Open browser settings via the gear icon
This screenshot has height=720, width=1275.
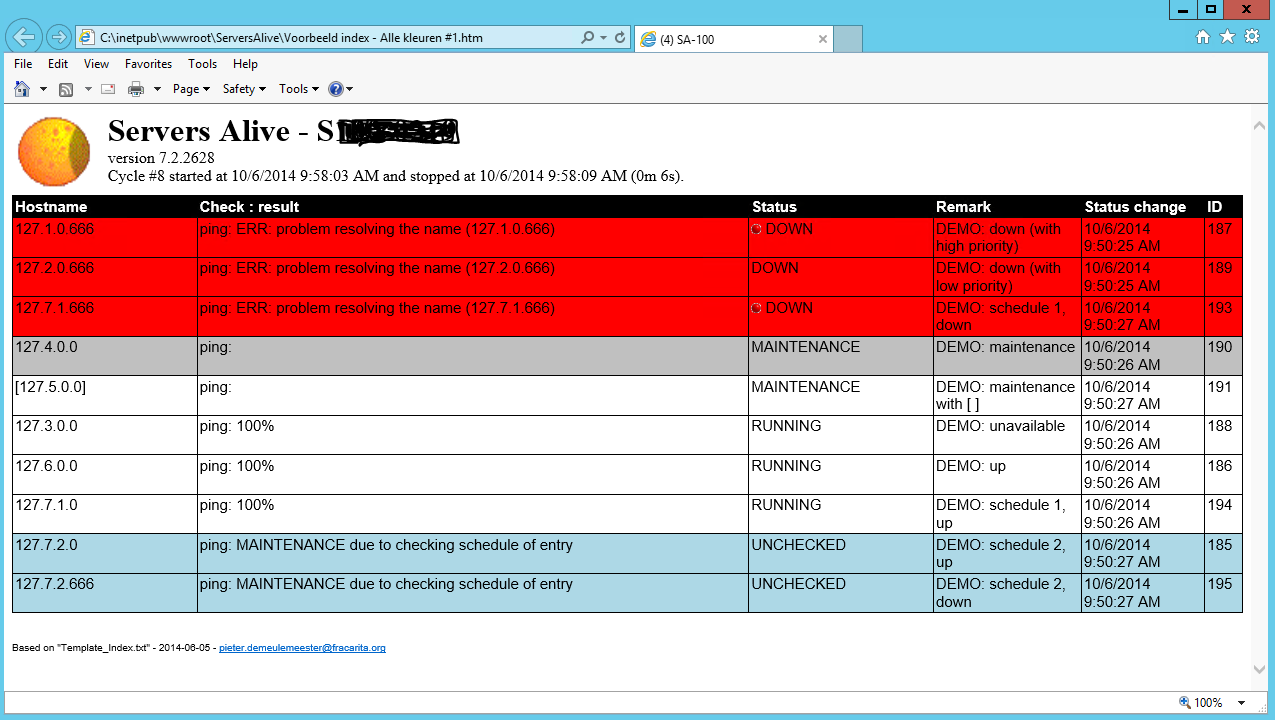(x=1252, y=37)
